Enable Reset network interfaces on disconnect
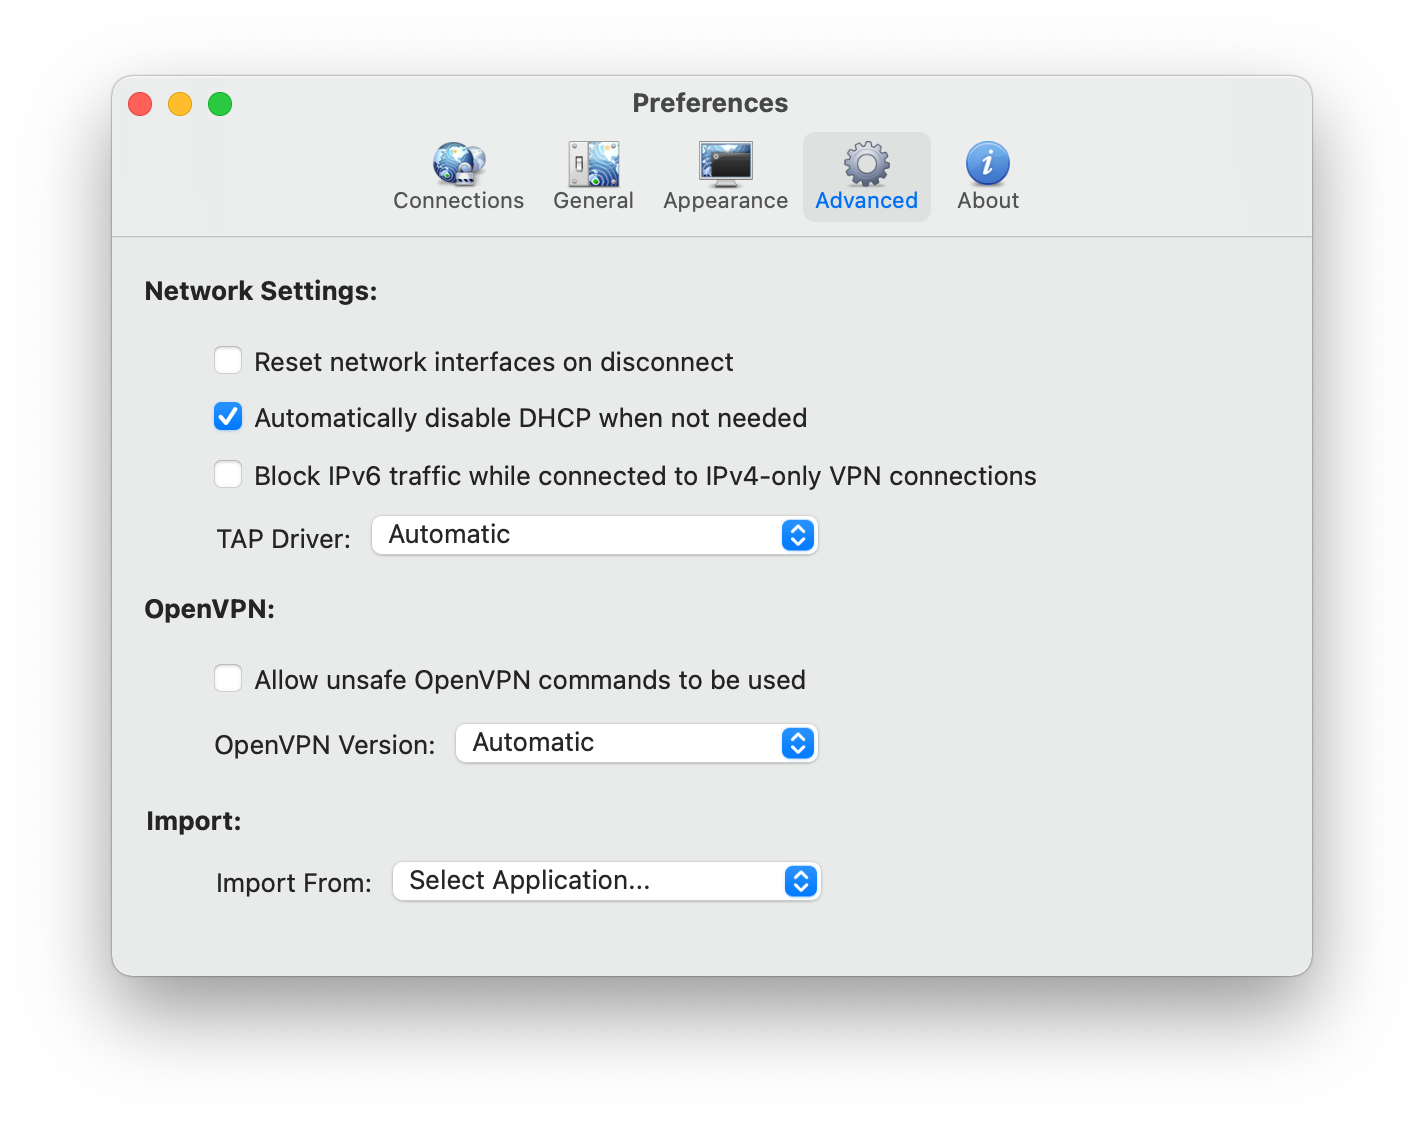 tap(228, 360)
